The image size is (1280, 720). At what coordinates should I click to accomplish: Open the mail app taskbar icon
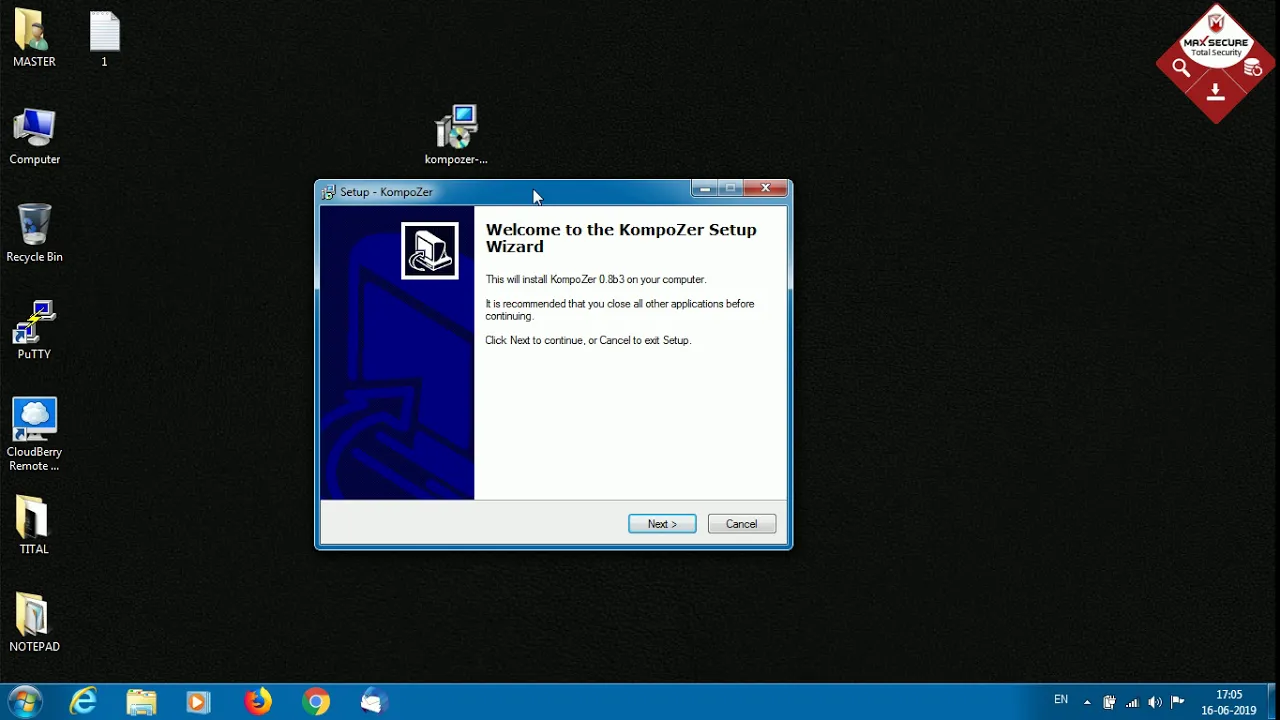click(374, 702)
